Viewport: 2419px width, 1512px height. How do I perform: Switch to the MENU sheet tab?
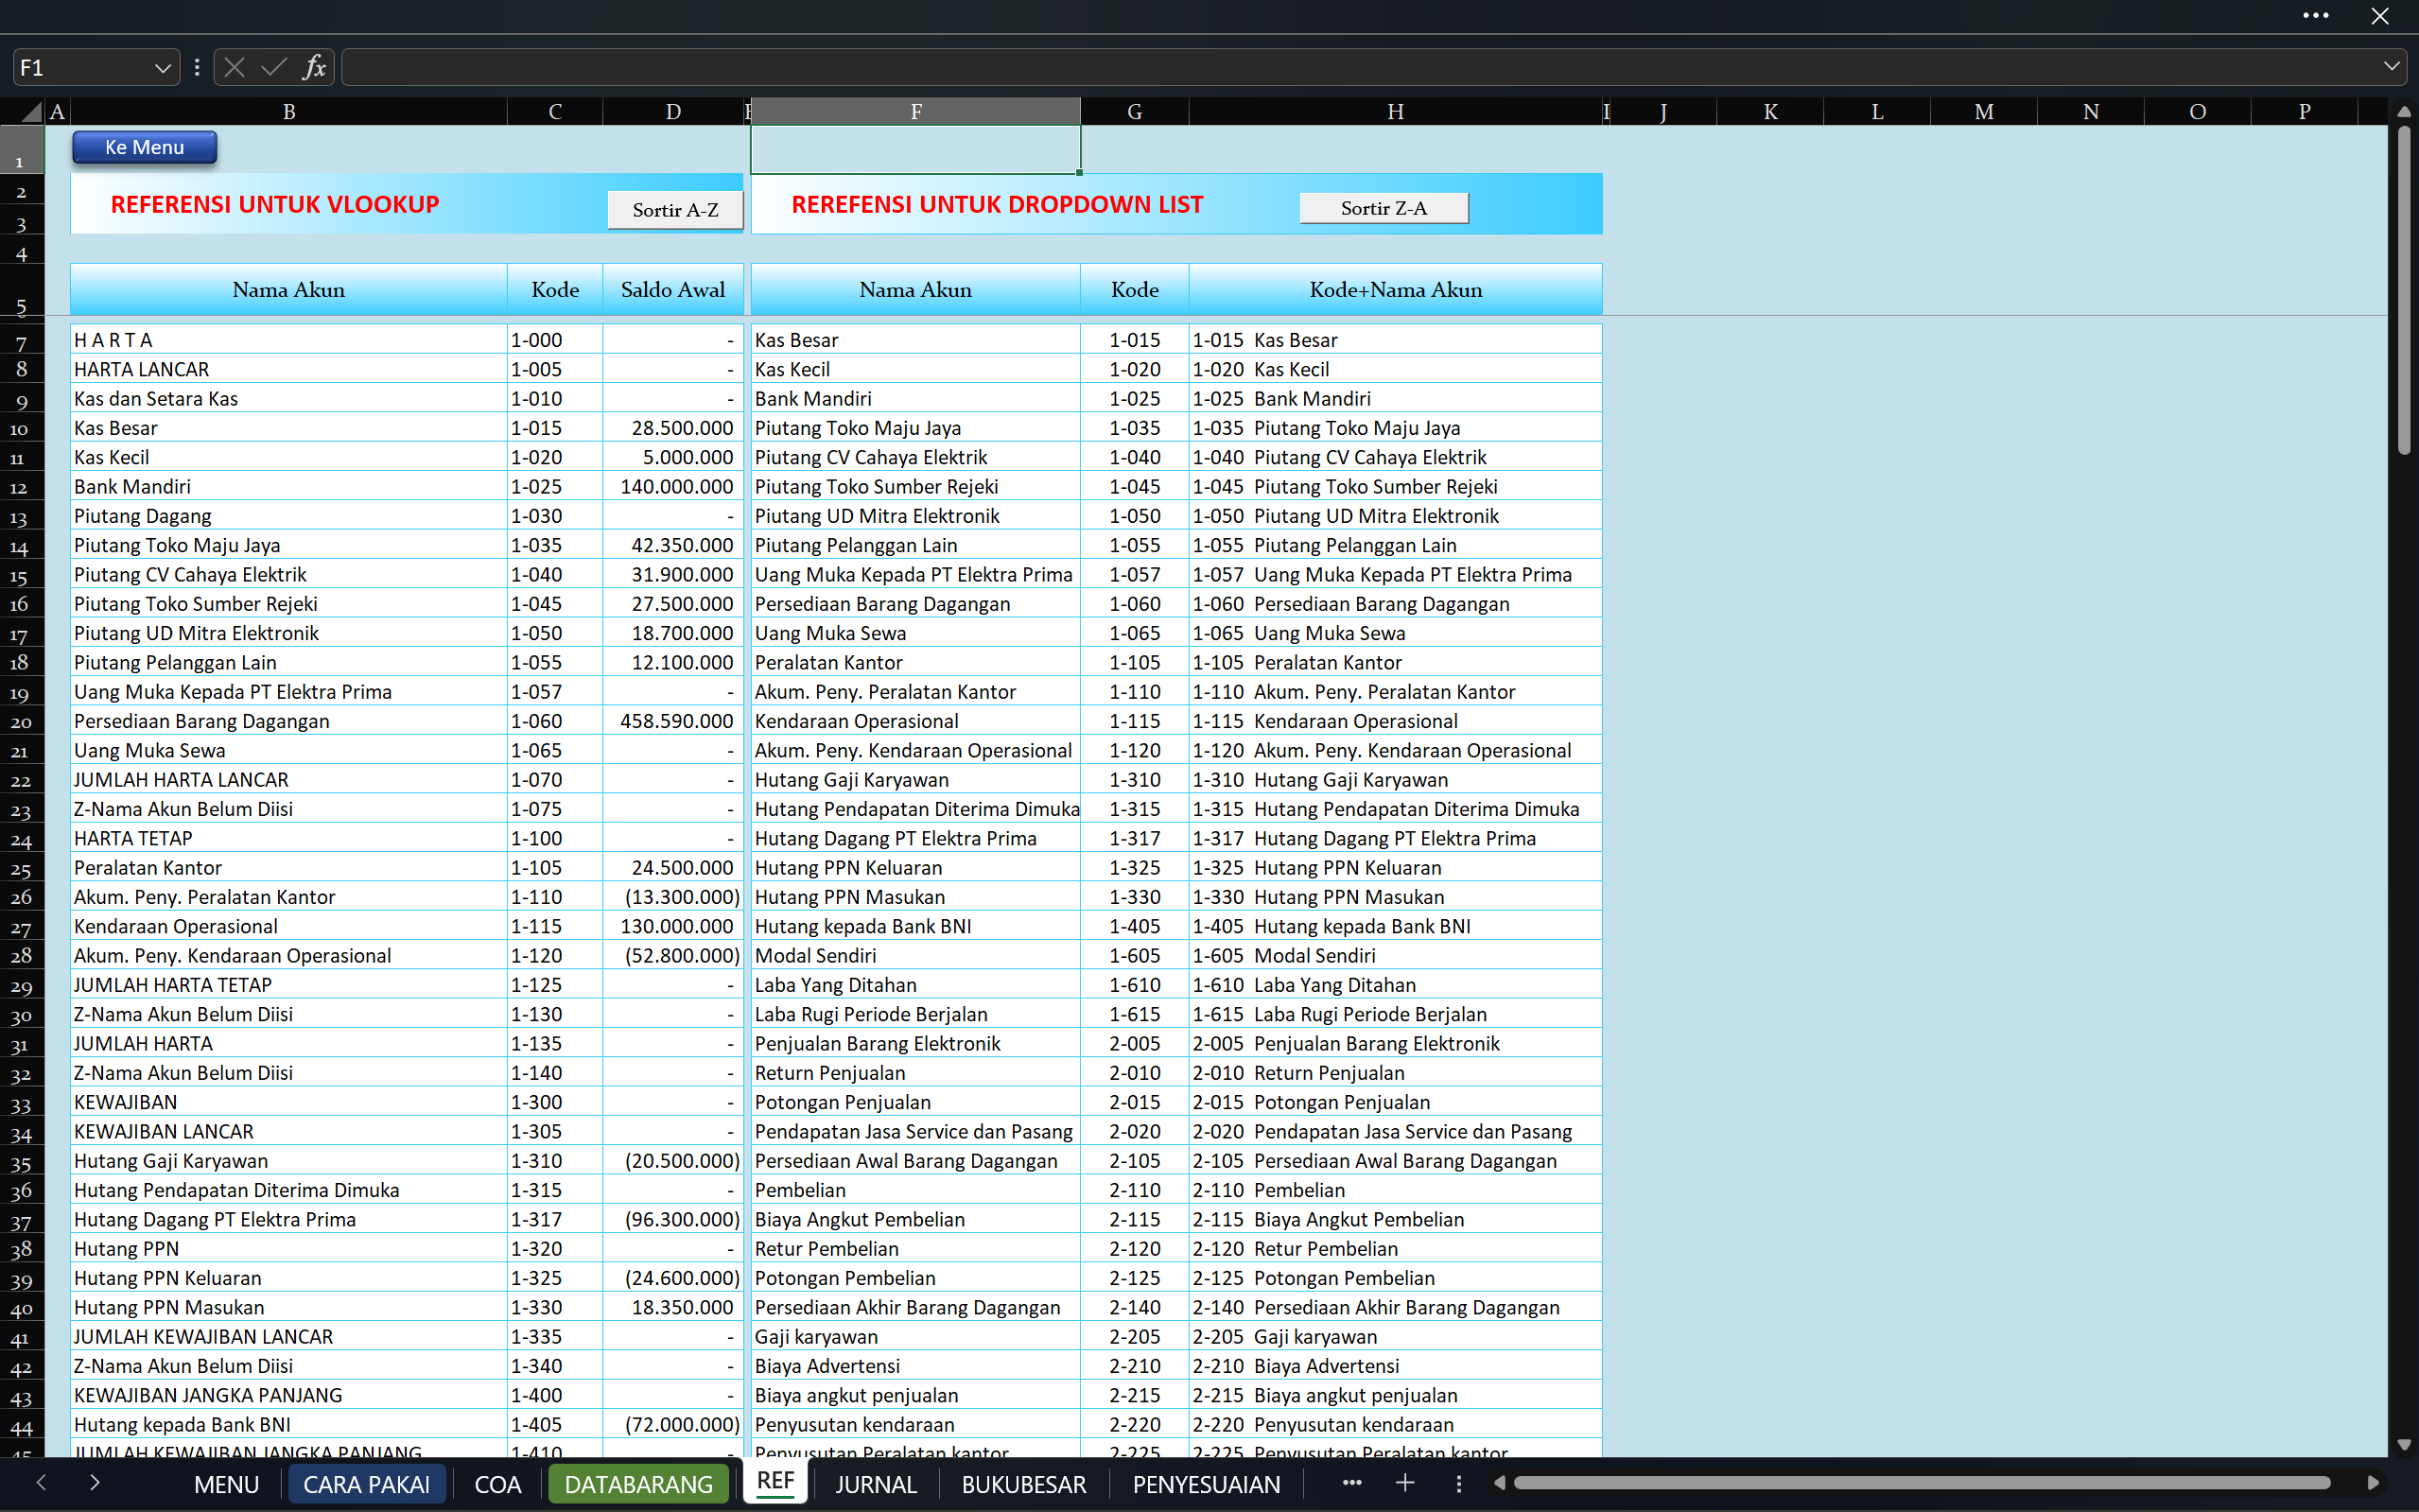pyautogui.click(x=226, y=1484)
